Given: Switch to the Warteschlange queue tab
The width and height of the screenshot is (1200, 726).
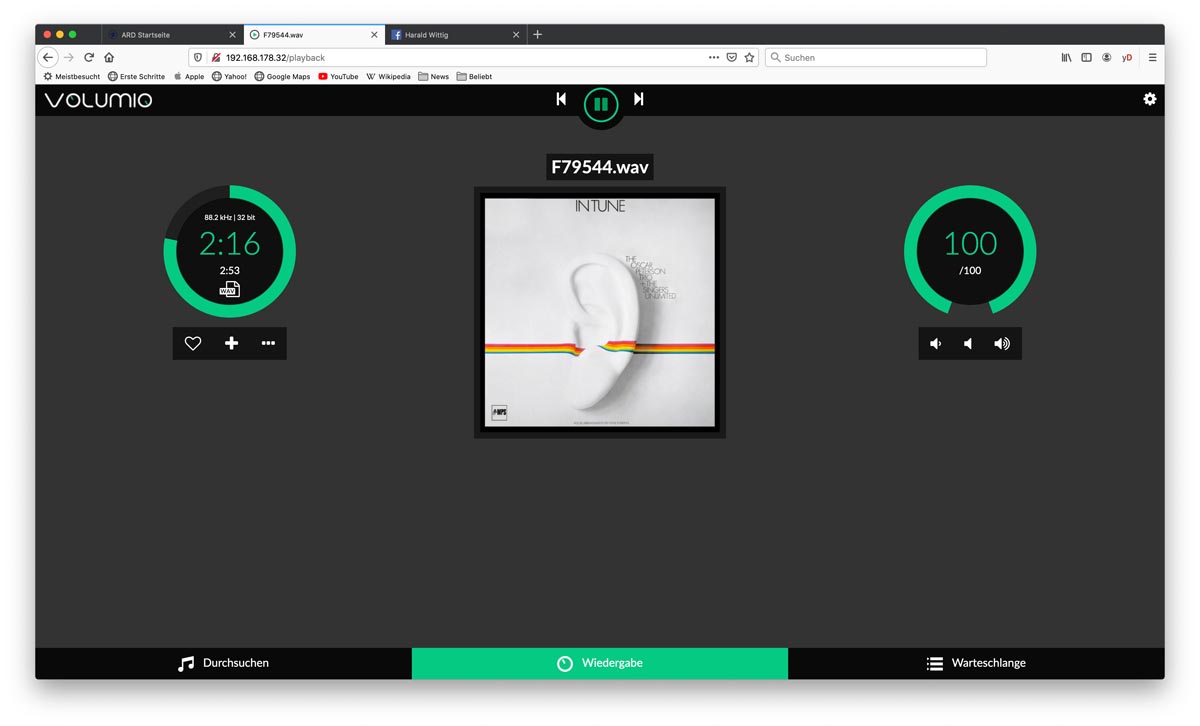Looking at the screenshot, I should tap(975, 663).
